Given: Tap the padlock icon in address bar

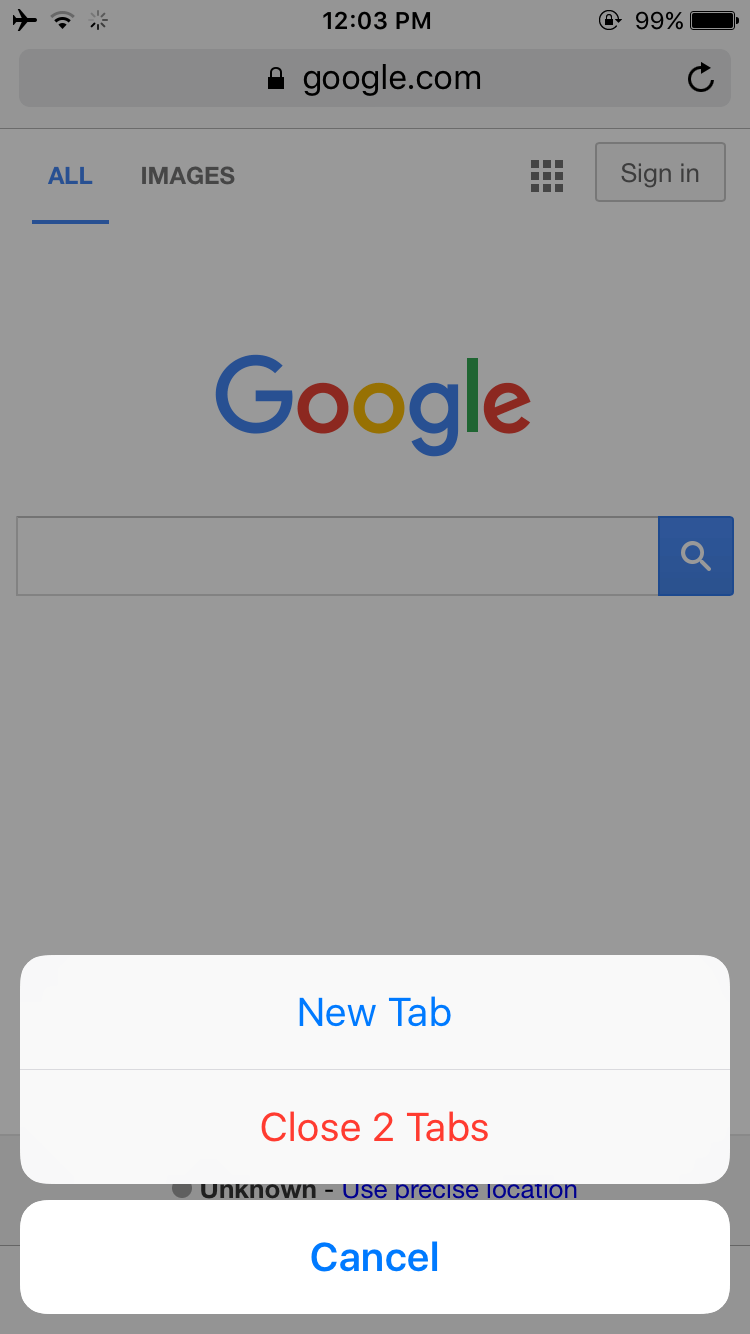Looking at the screenshot, I should (276, 79).
